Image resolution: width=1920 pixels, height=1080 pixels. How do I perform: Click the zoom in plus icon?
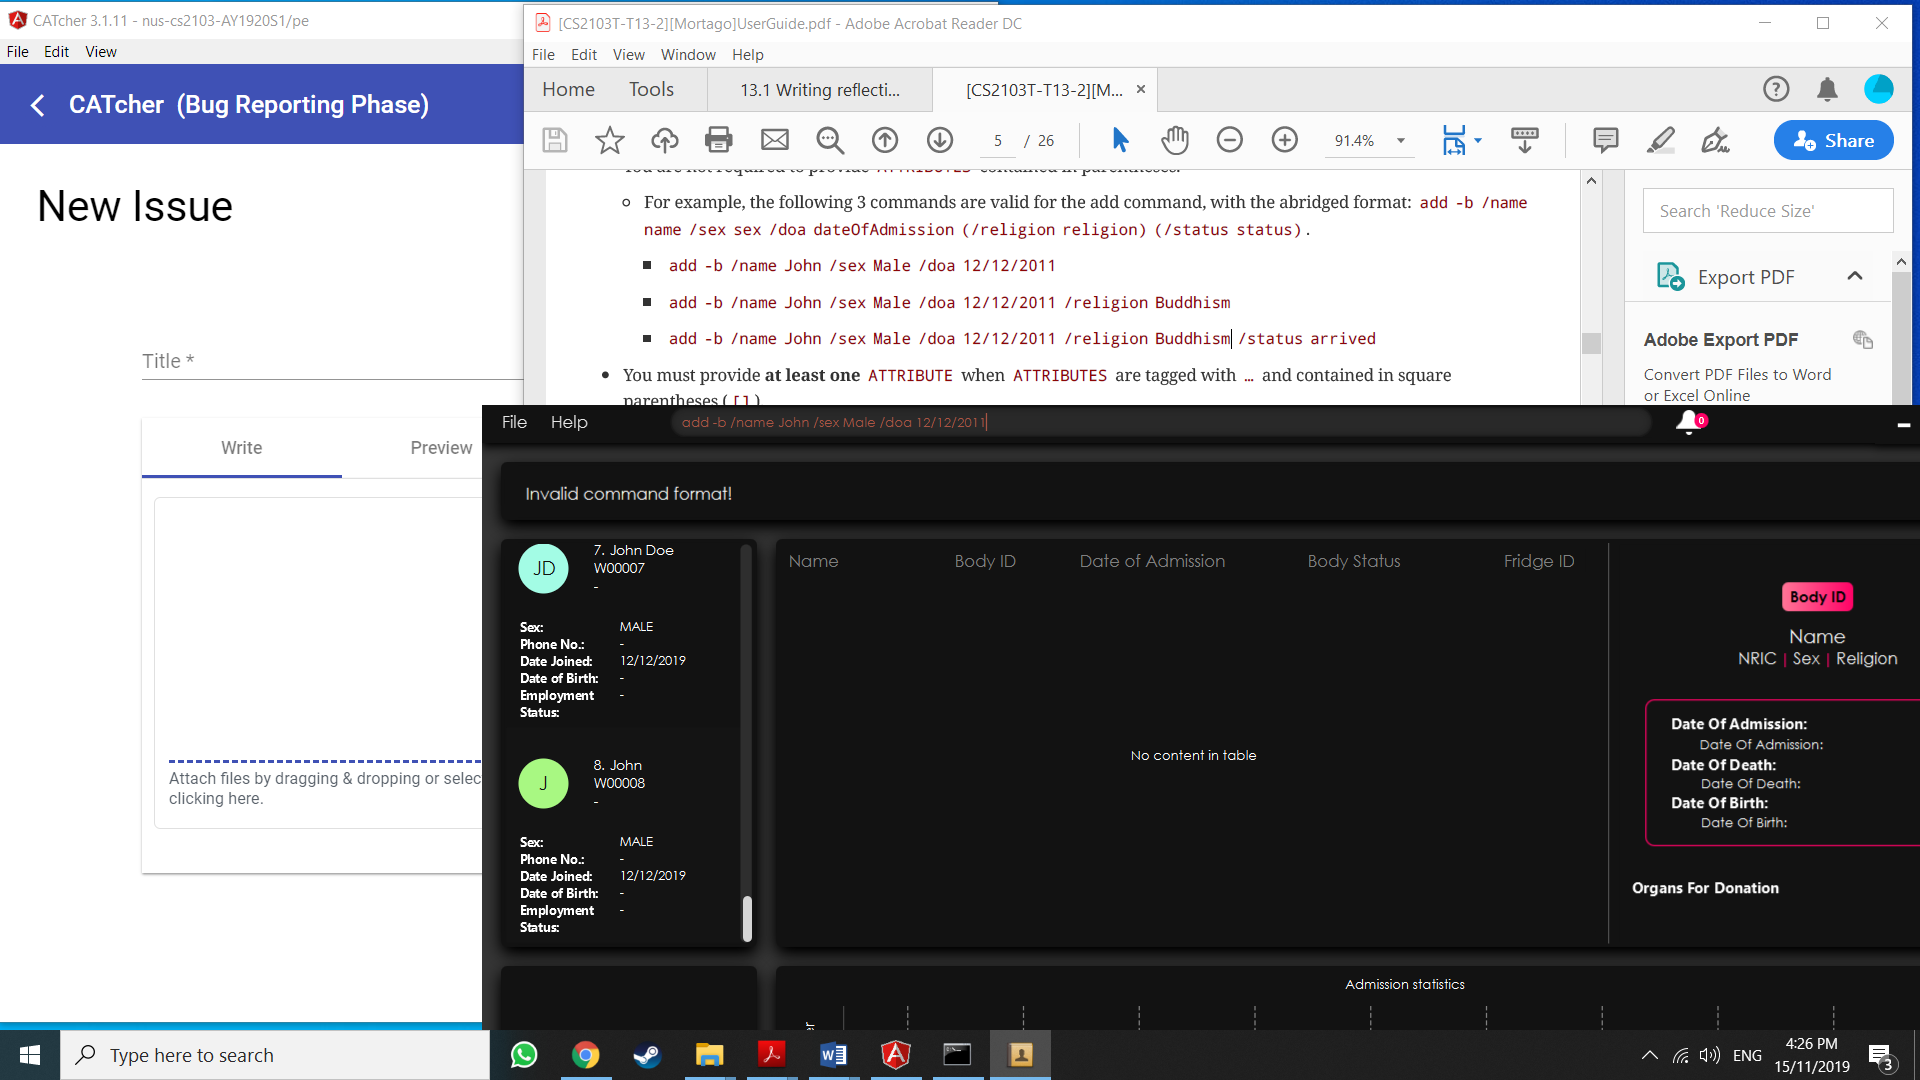click(1284, 140)
